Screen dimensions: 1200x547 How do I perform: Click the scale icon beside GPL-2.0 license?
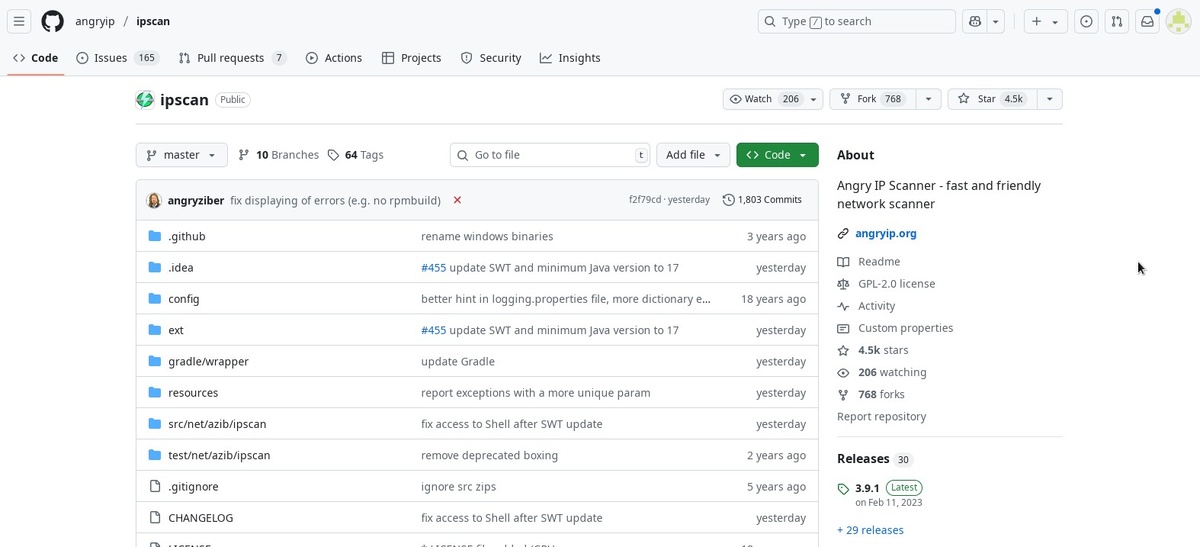843,284
